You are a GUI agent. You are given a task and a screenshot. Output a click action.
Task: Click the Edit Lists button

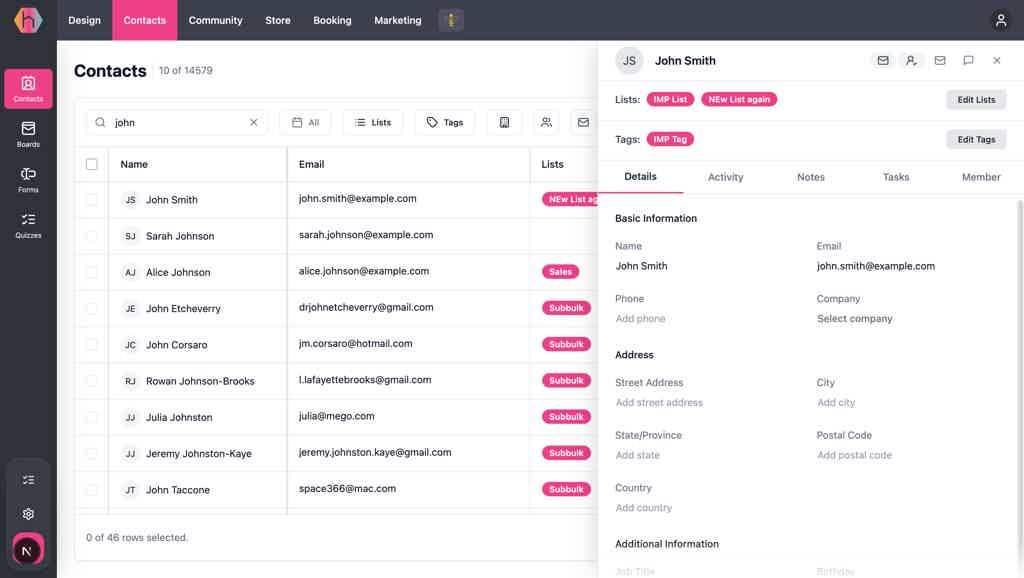click(976, 99)
